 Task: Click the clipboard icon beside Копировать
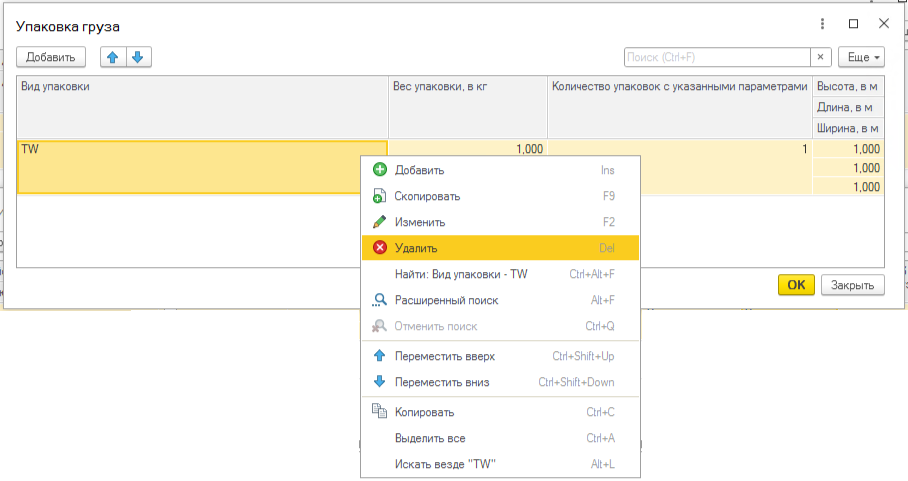[379, 411]
